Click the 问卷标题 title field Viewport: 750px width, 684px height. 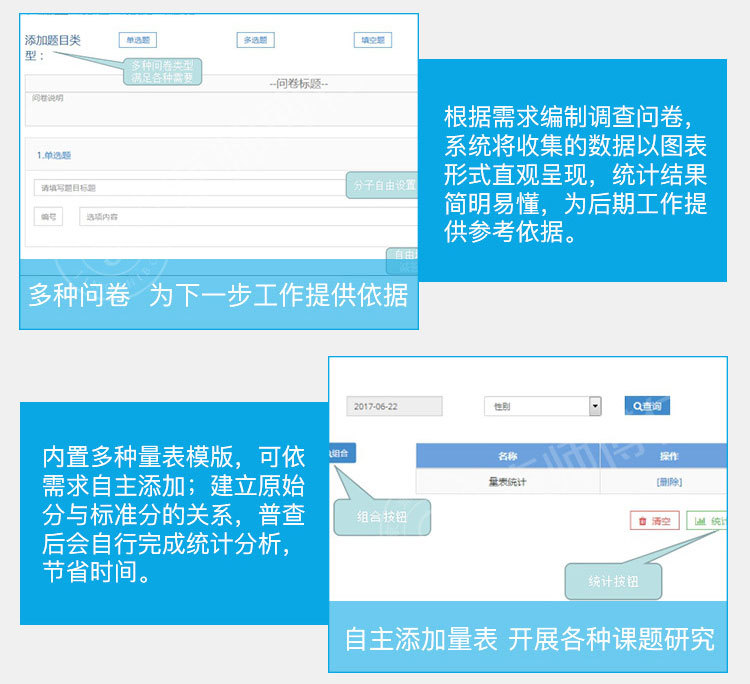pos(221,84)
